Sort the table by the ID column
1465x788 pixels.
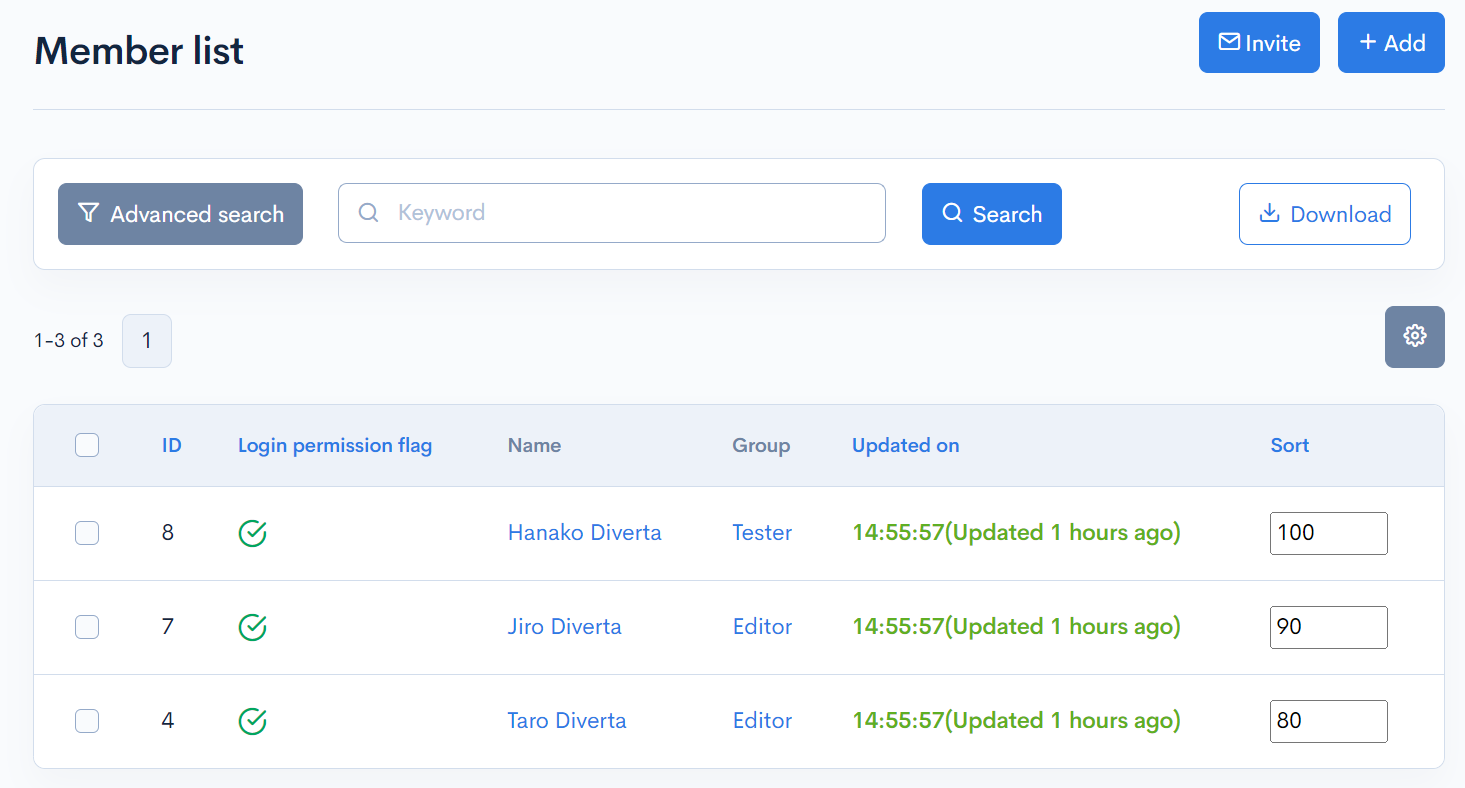172,445
